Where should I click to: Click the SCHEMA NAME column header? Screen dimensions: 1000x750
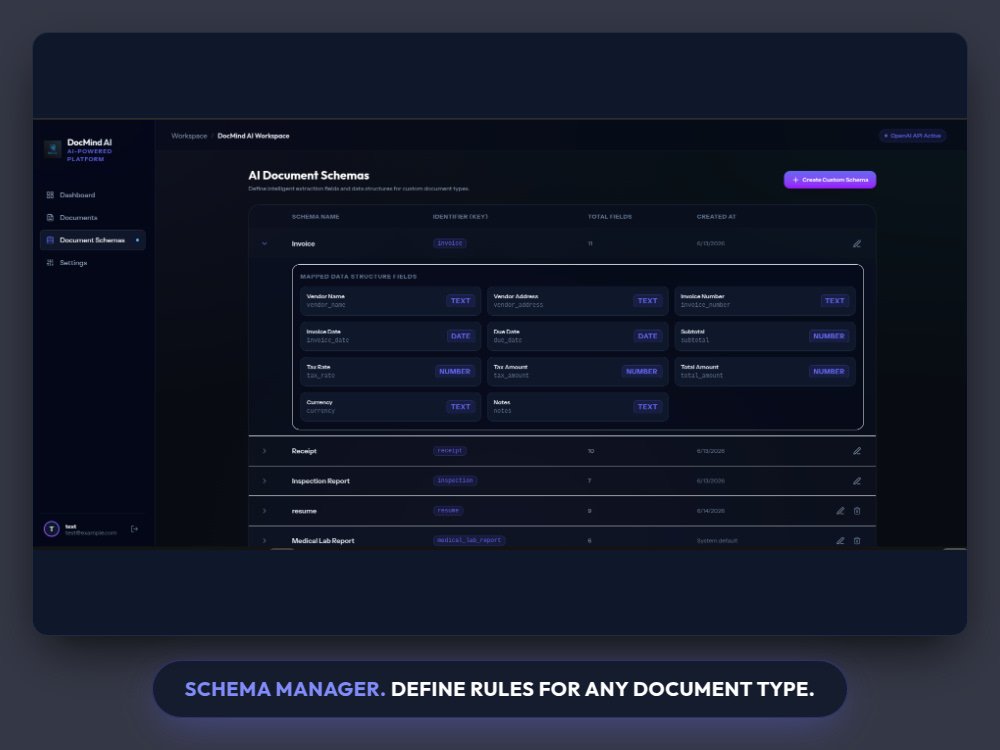pyautogui.click(x=316, y=217)
